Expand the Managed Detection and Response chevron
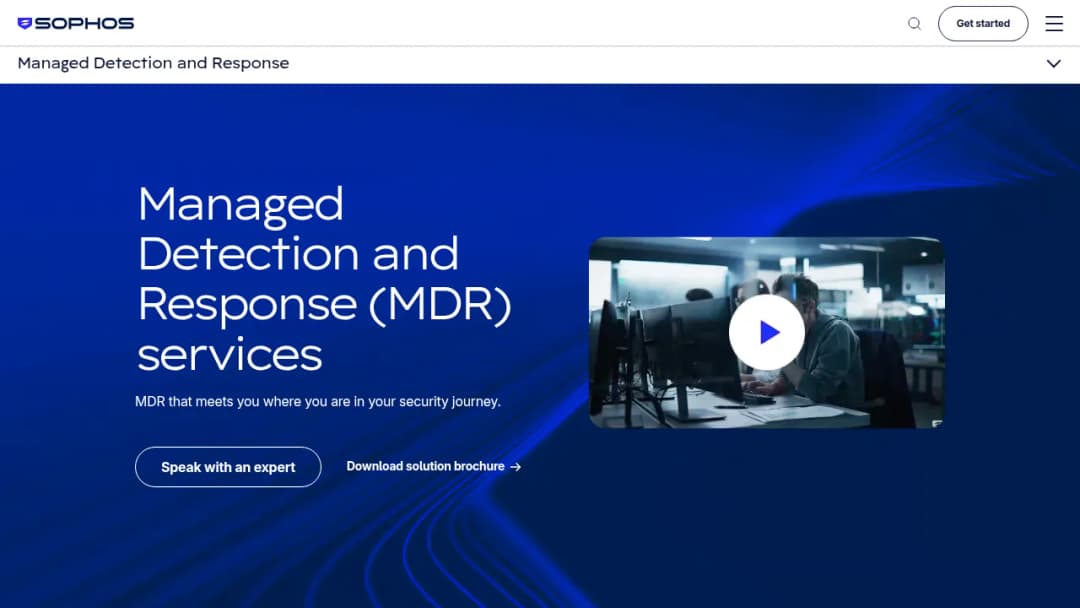The width and height of the screenshot is (1080, 608). coord(1053,63)
